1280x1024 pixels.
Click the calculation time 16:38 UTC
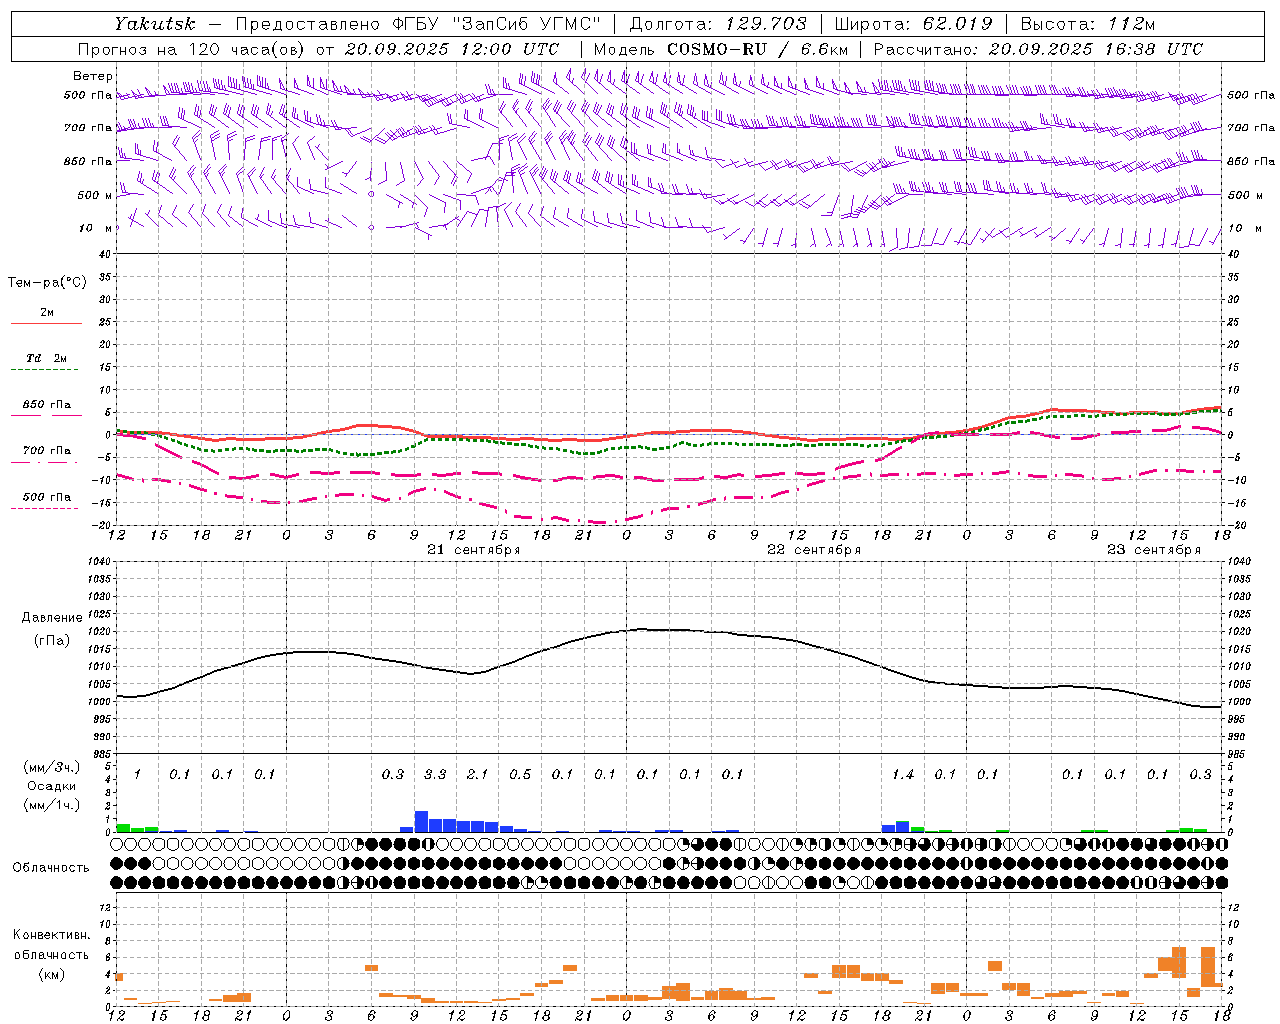[x=1154, y=49]
